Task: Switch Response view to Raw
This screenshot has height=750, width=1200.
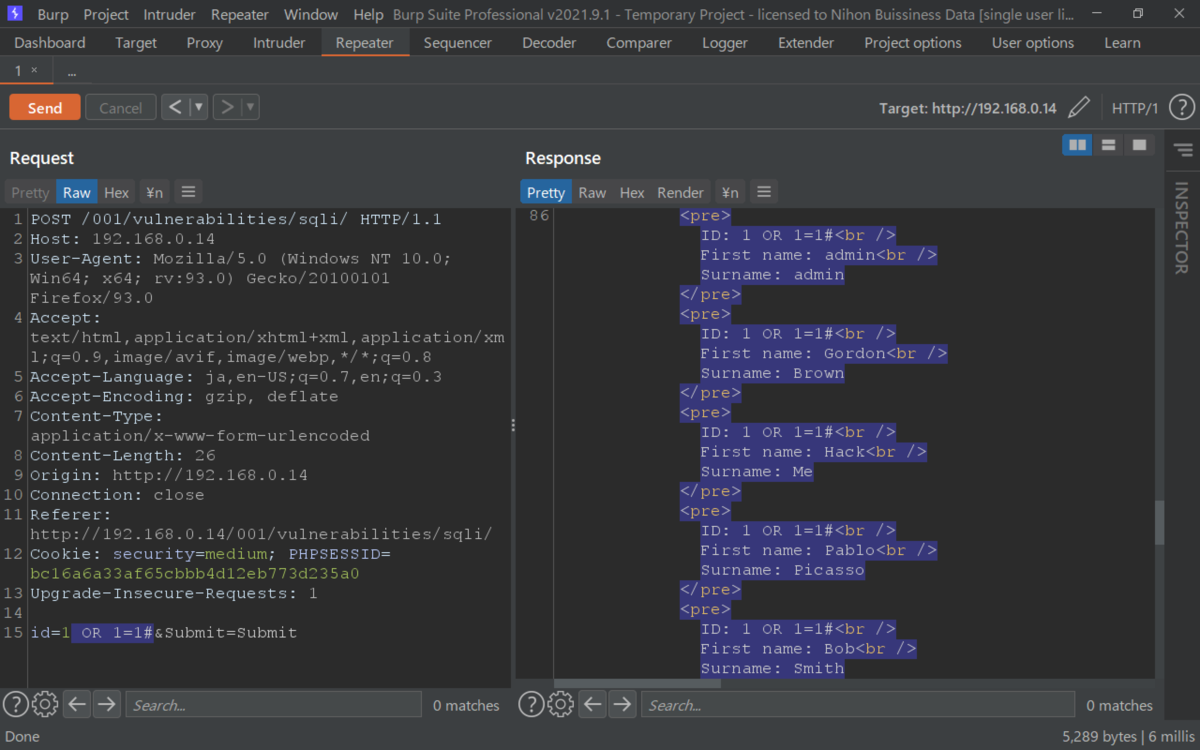Action: tap(593, 192)
